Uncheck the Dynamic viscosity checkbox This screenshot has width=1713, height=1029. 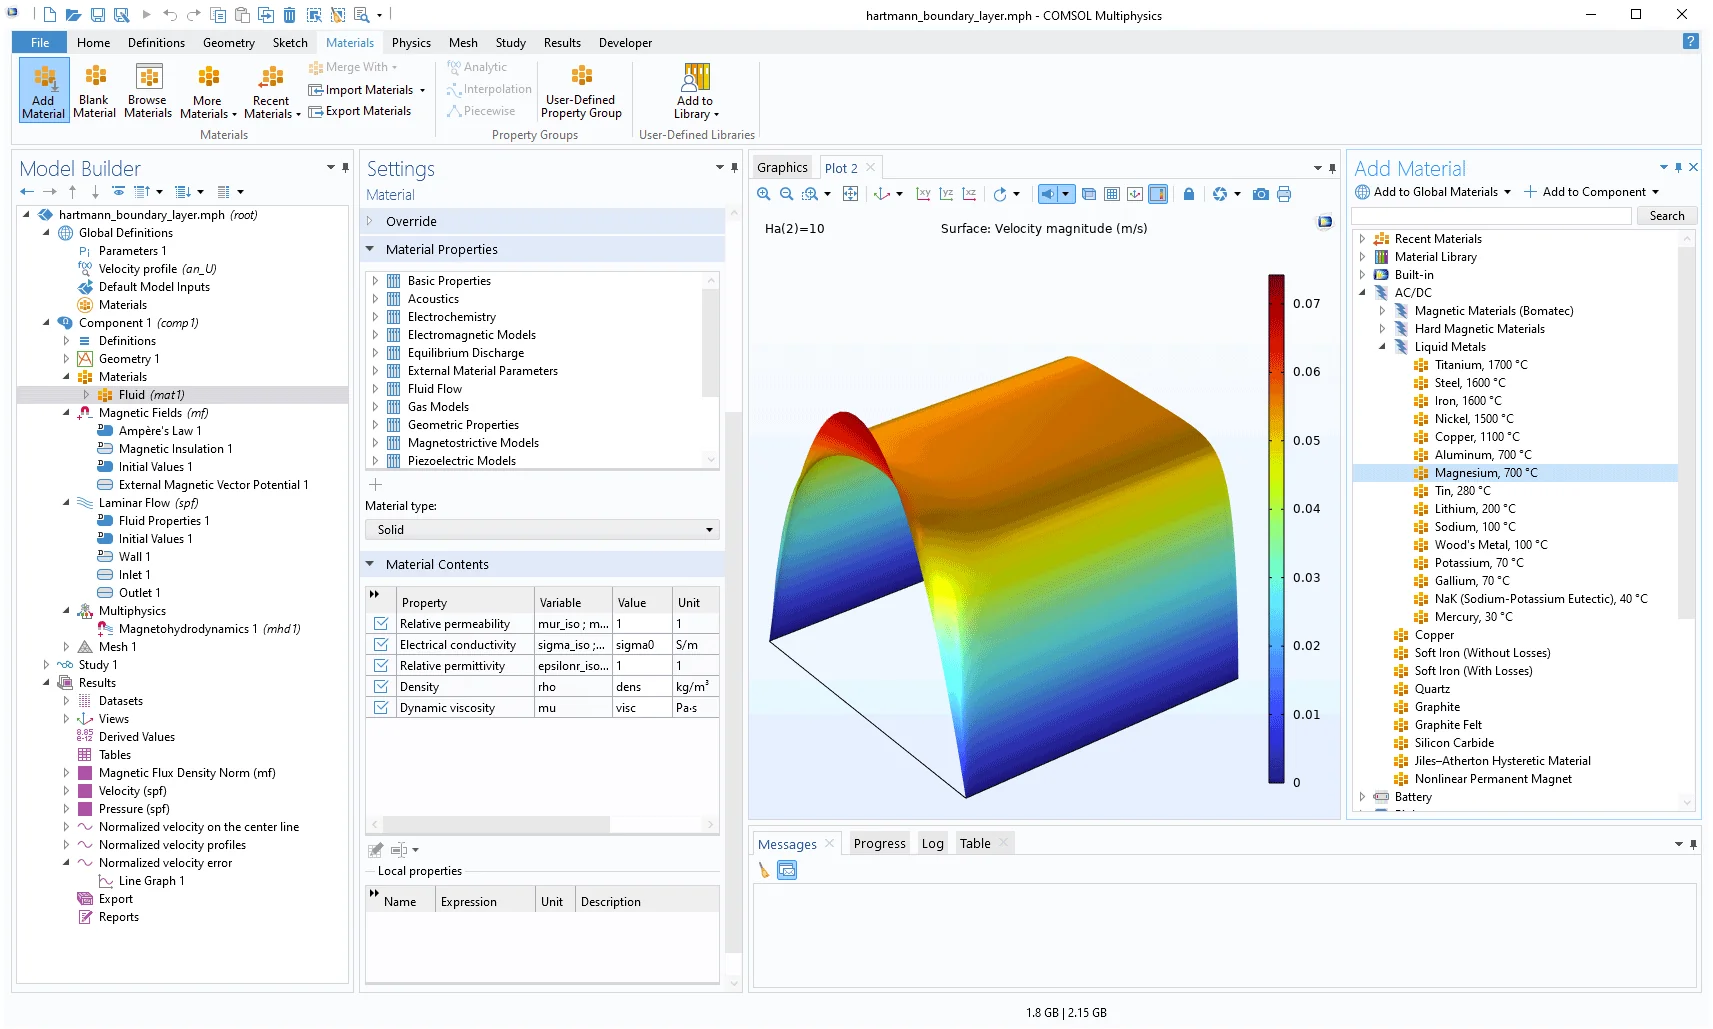(x=381, y=708)
